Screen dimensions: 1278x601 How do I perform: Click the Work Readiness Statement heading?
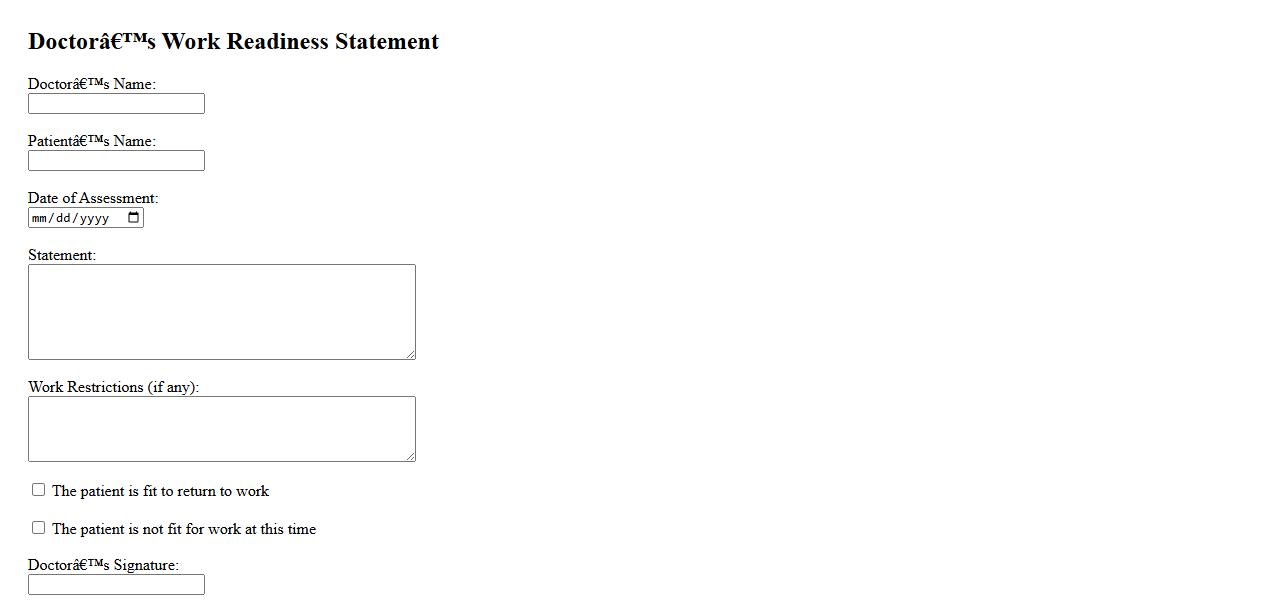point(233,42)
